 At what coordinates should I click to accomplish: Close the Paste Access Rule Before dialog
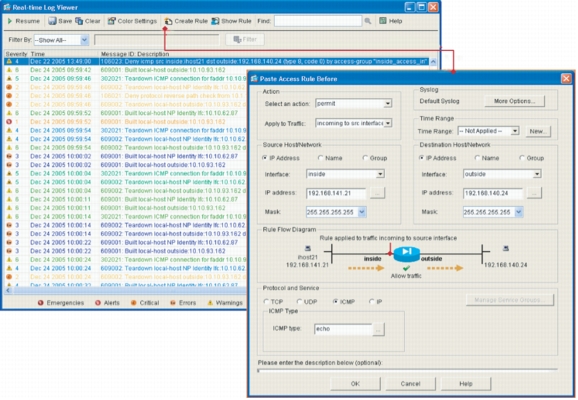566,79
